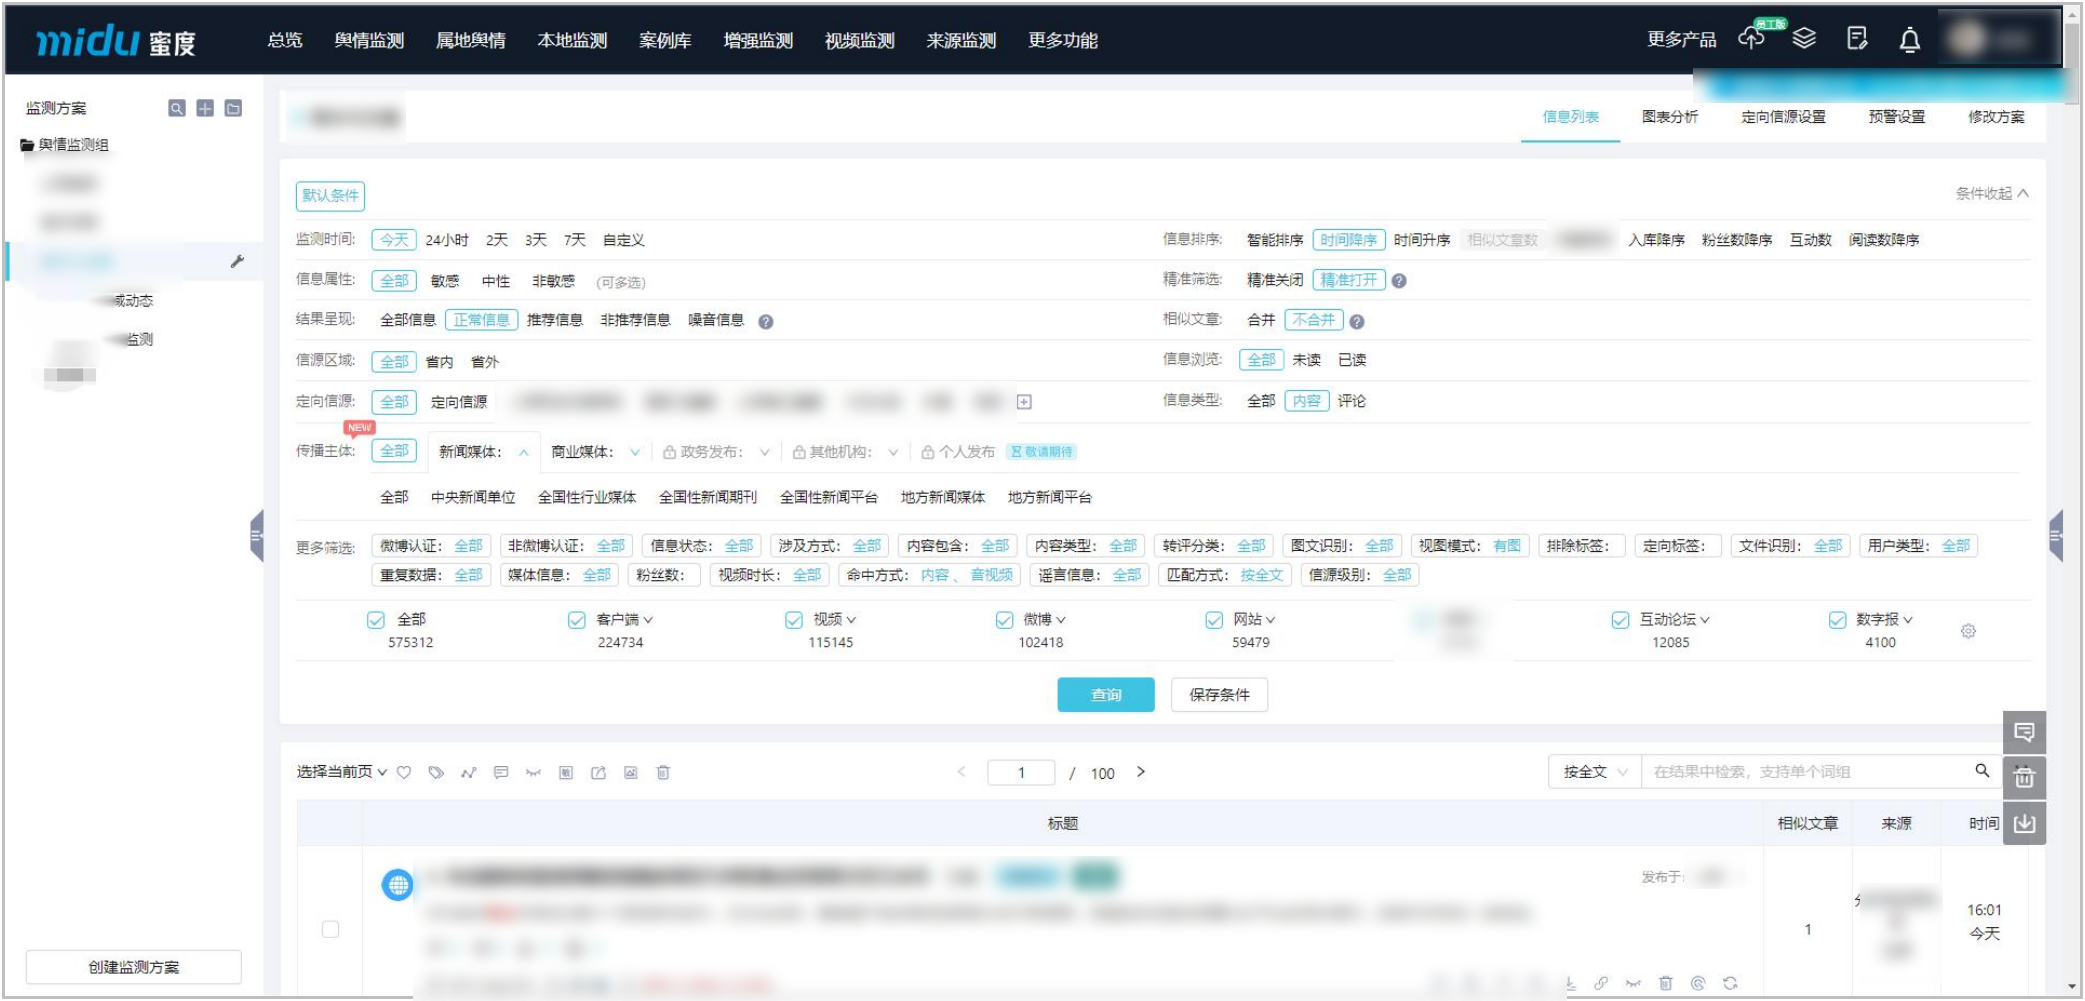Add more 定向信源 with the plus-box icon

pos(1024,402)
